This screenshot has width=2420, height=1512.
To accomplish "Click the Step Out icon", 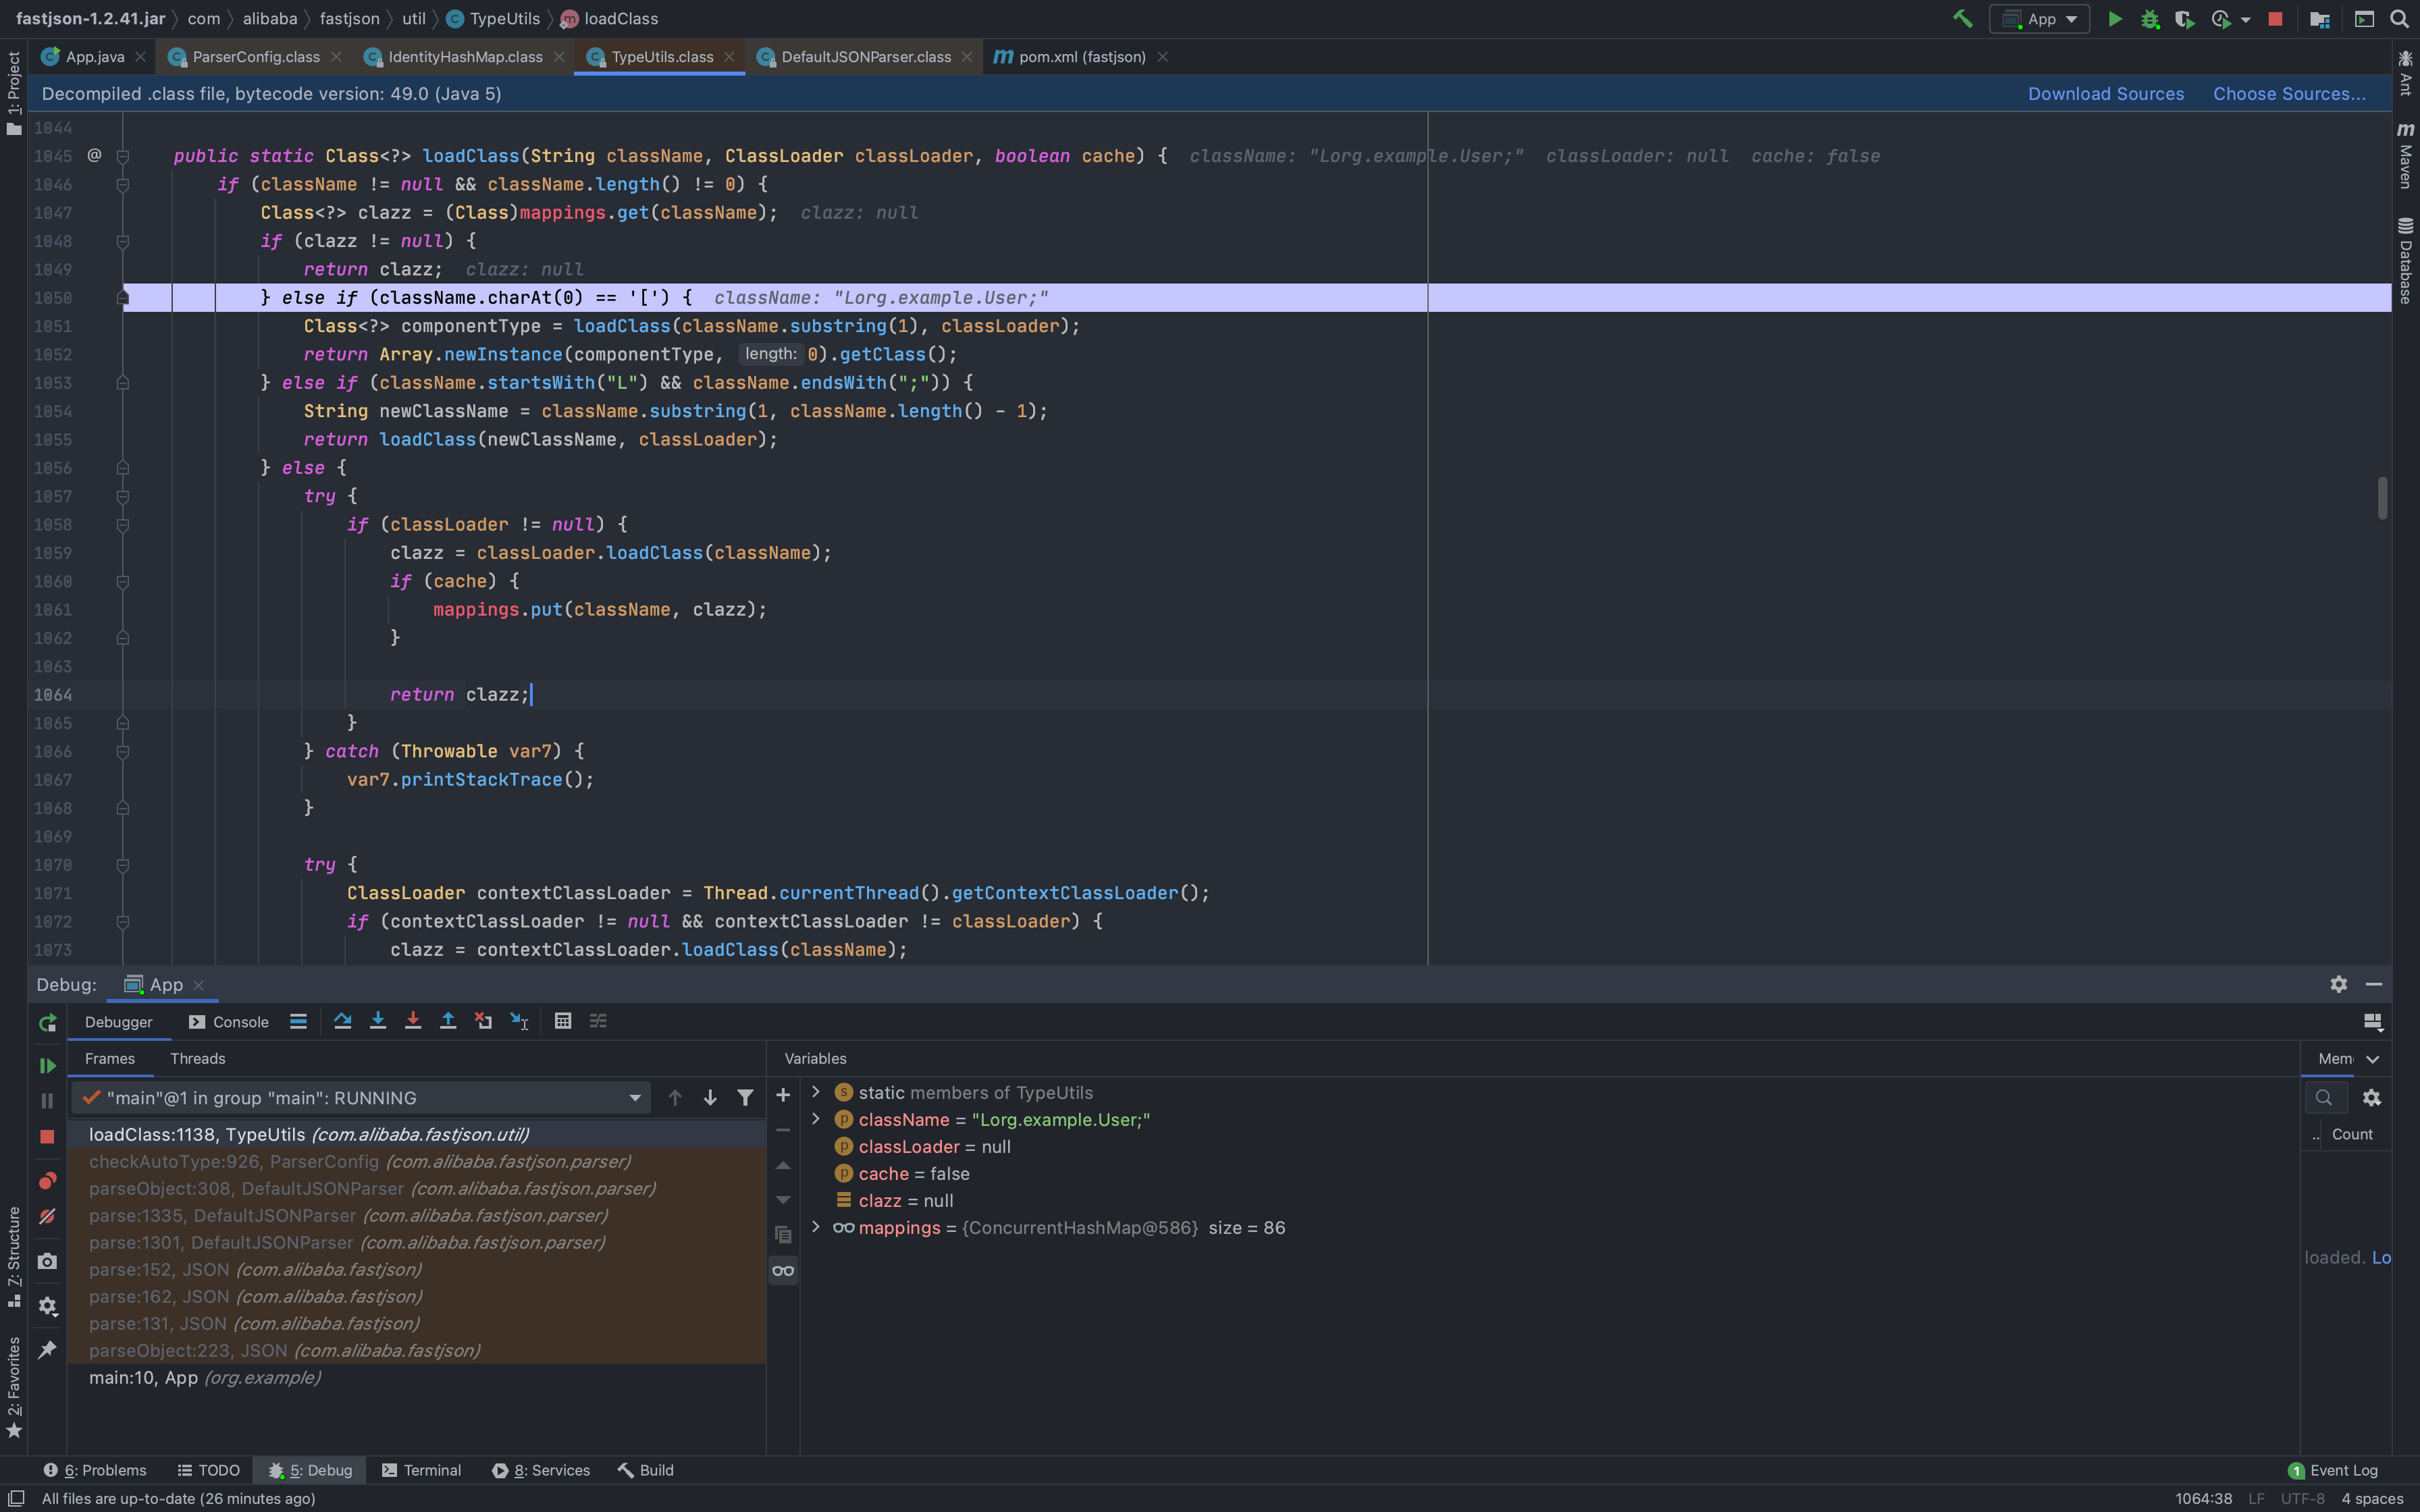I will pos(448,1021).
